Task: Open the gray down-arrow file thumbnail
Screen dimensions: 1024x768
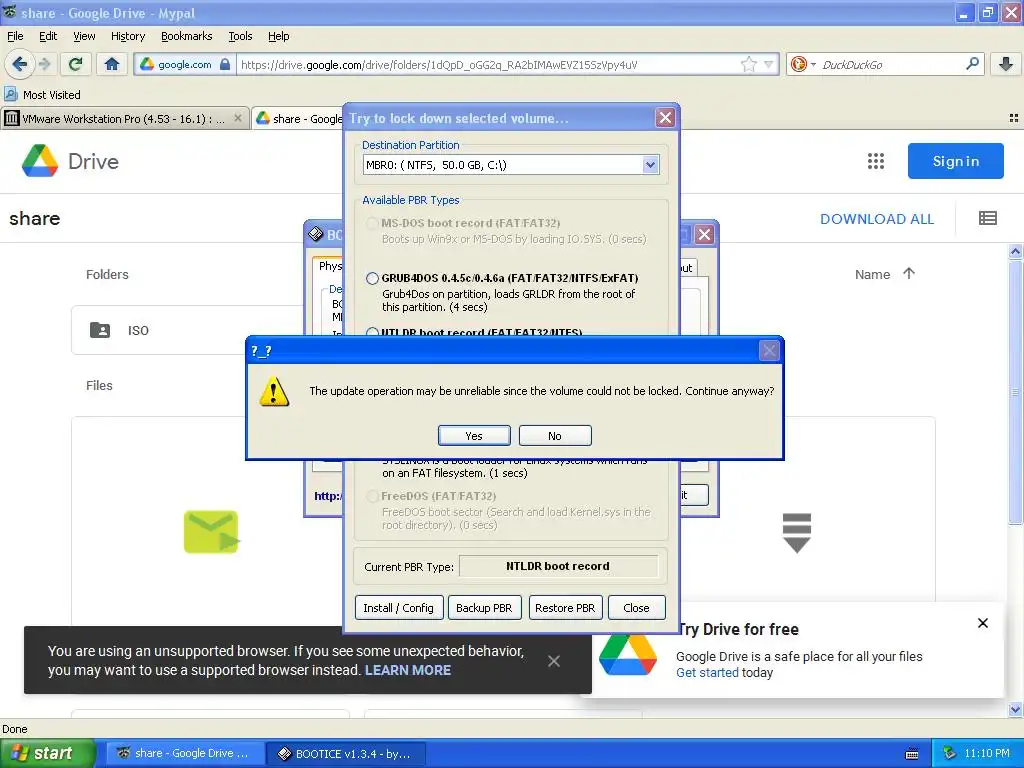Action: coord(797,532)
